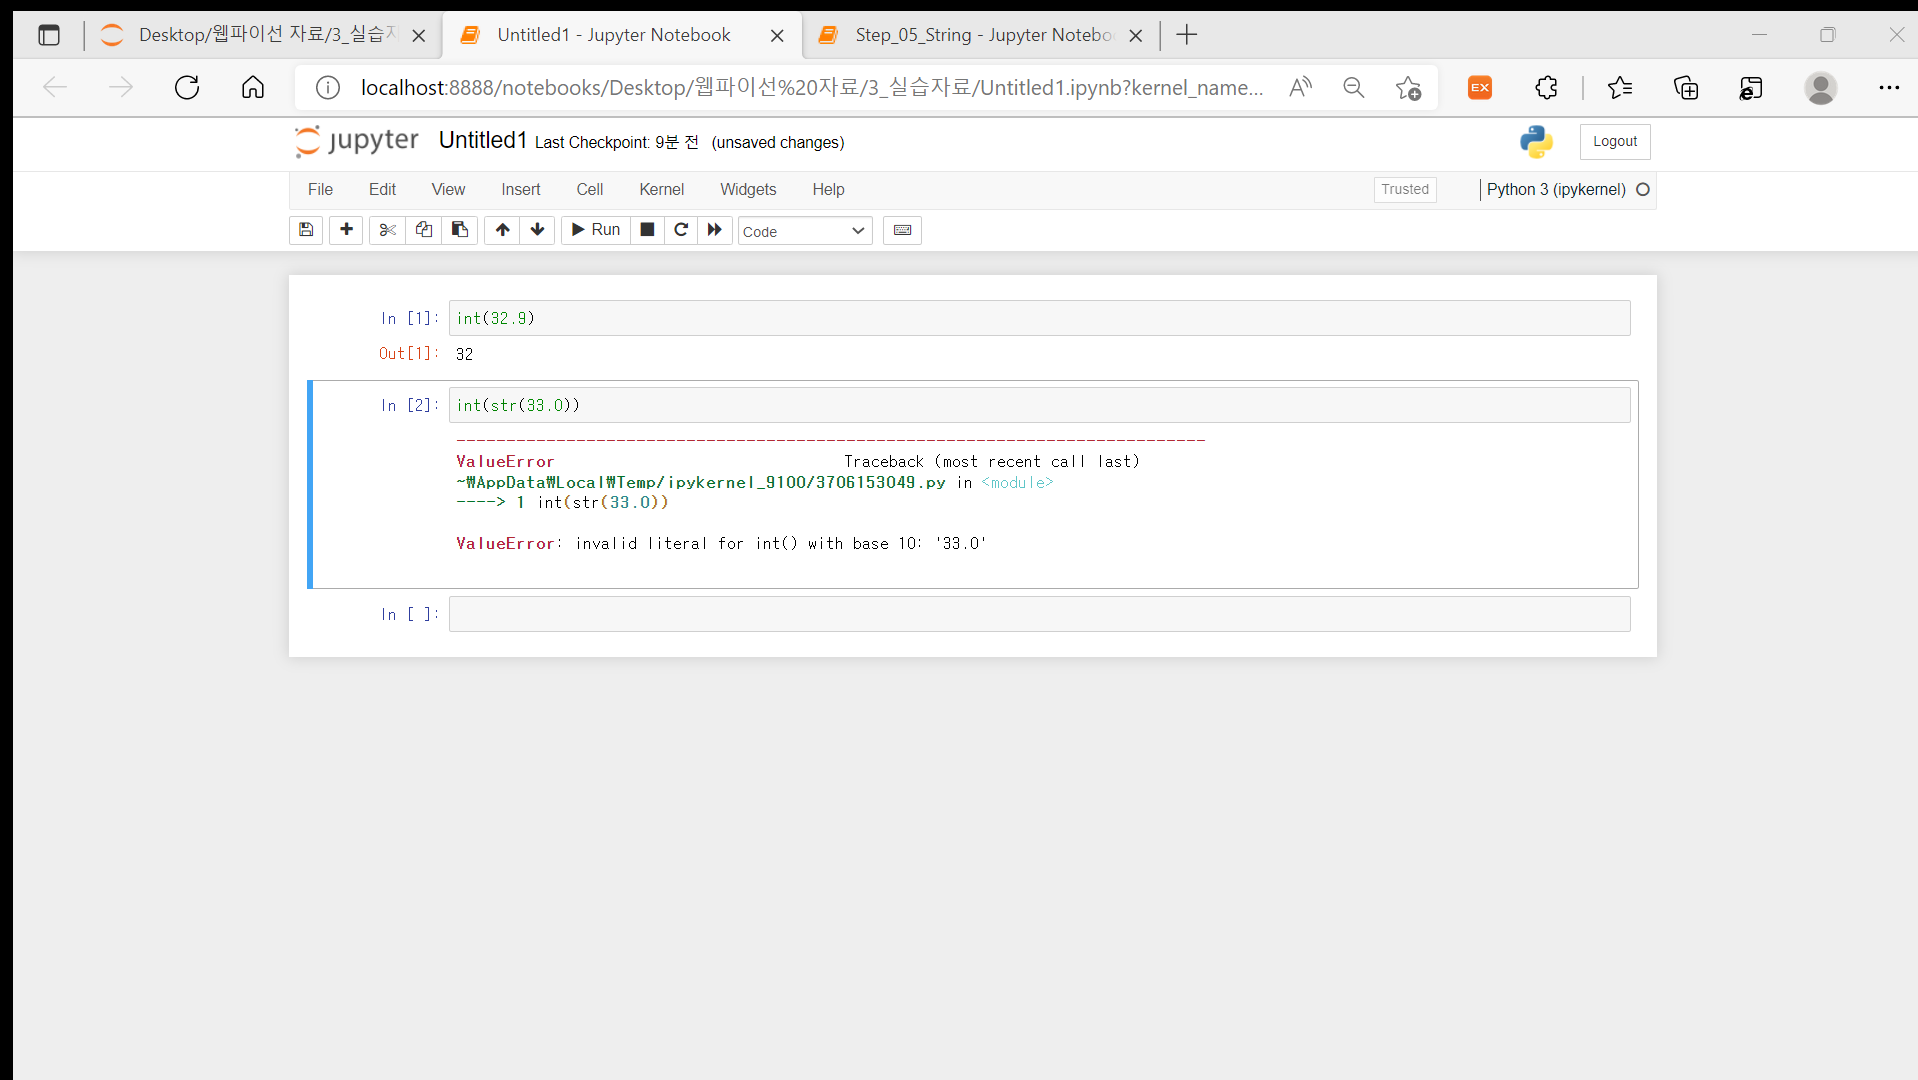Open the Widgets menu
This screenshot has height=1080, width=1918.
click(748, 189)
